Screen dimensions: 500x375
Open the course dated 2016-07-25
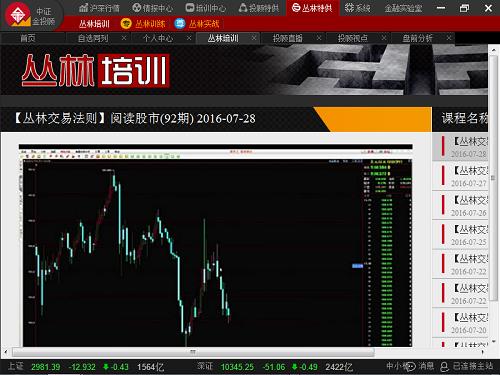[x=460, y=235]
